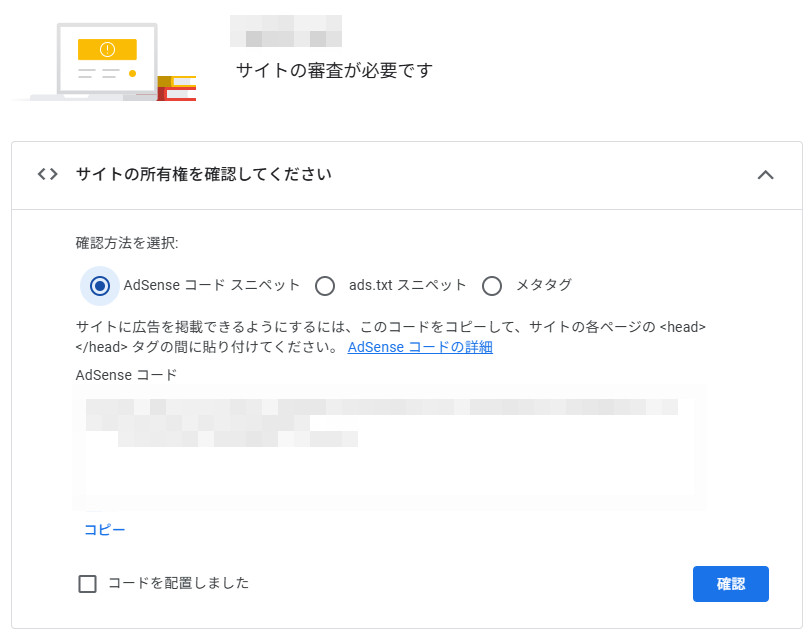Click the サイトの審査が必要です heading text

coord(334,71)
